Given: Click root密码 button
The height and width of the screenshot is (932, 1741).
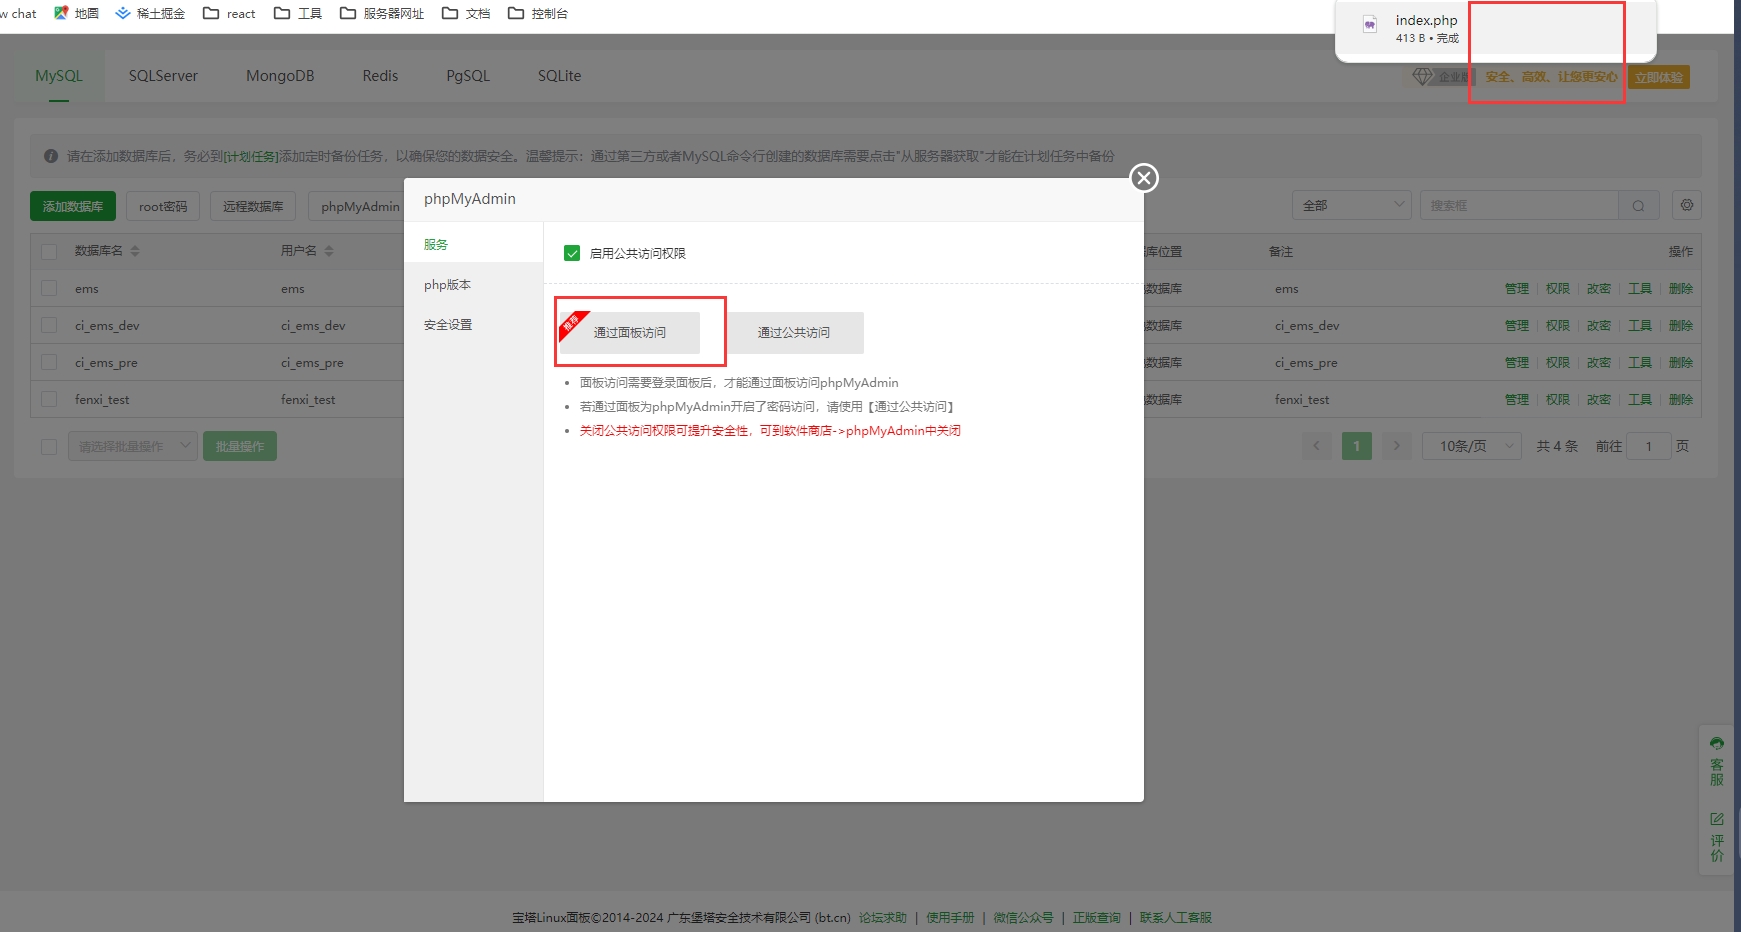Looking at the screenshot, I should click(163, 206).
